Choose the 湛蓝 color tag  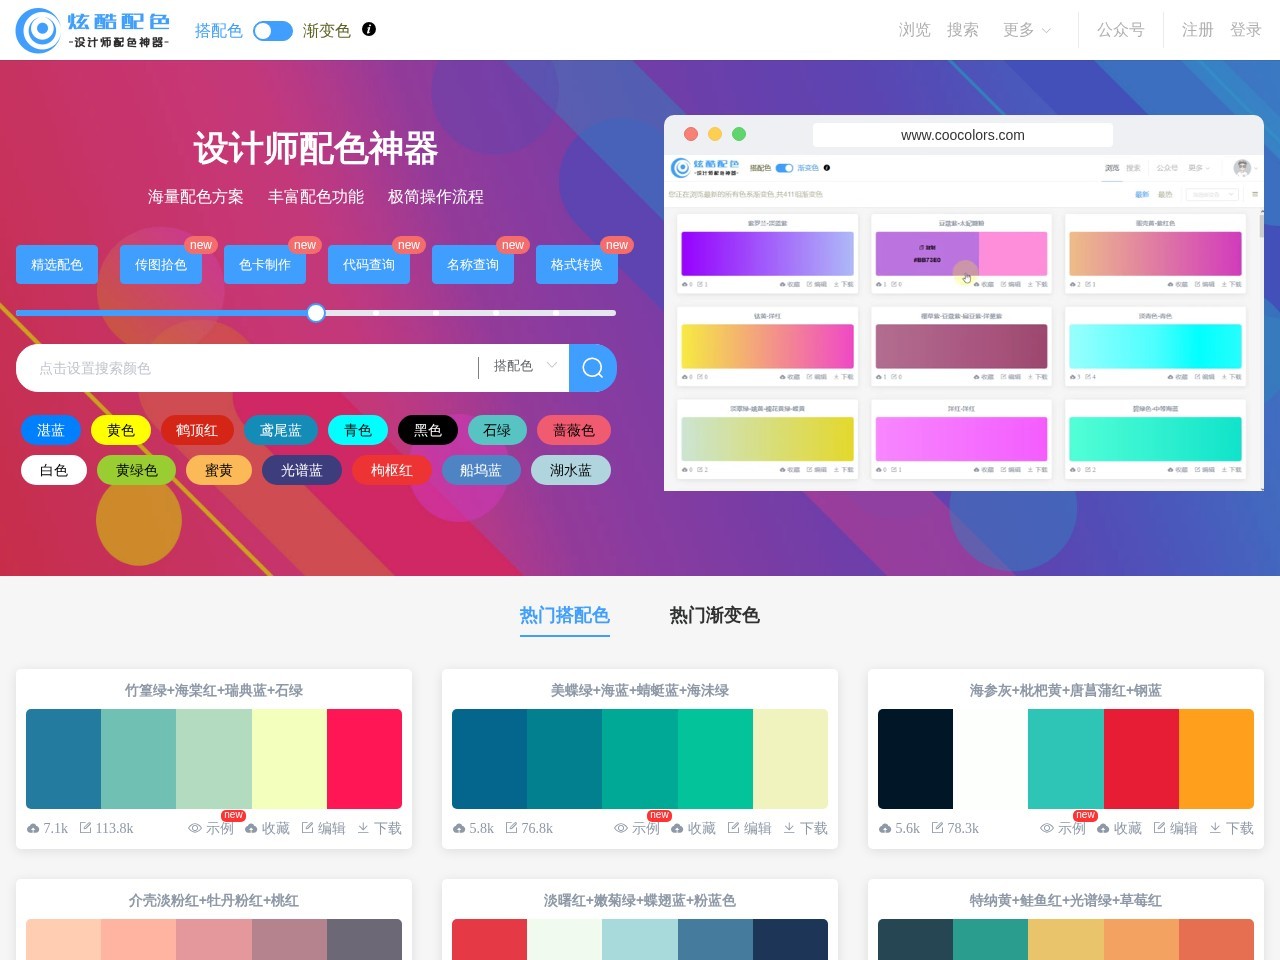click(x=51, y=430)
